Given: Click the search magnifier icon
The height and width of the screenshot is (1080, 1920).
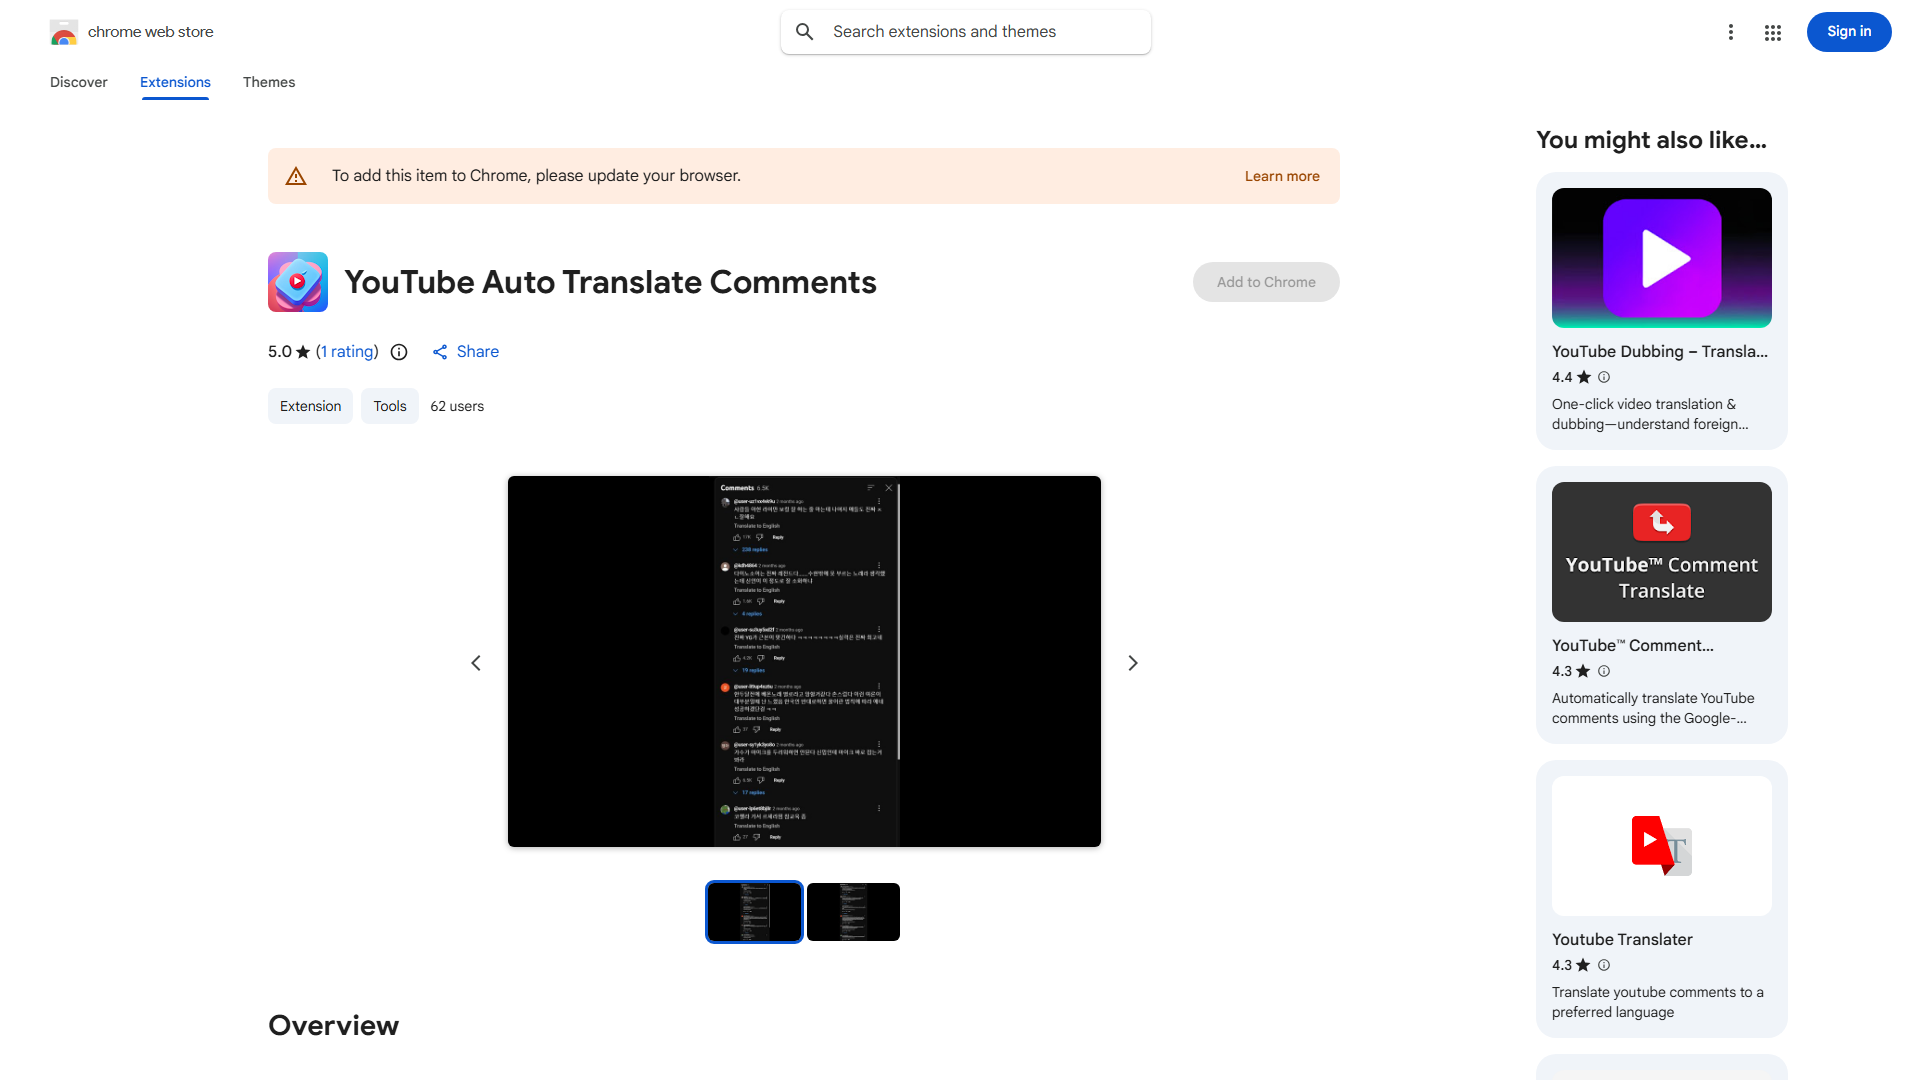Looking at the screenshot, I should (805, 32).
